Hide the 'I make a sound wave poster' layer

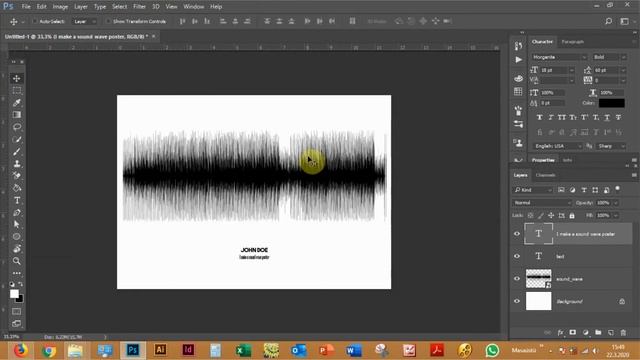tap(517, 234)
